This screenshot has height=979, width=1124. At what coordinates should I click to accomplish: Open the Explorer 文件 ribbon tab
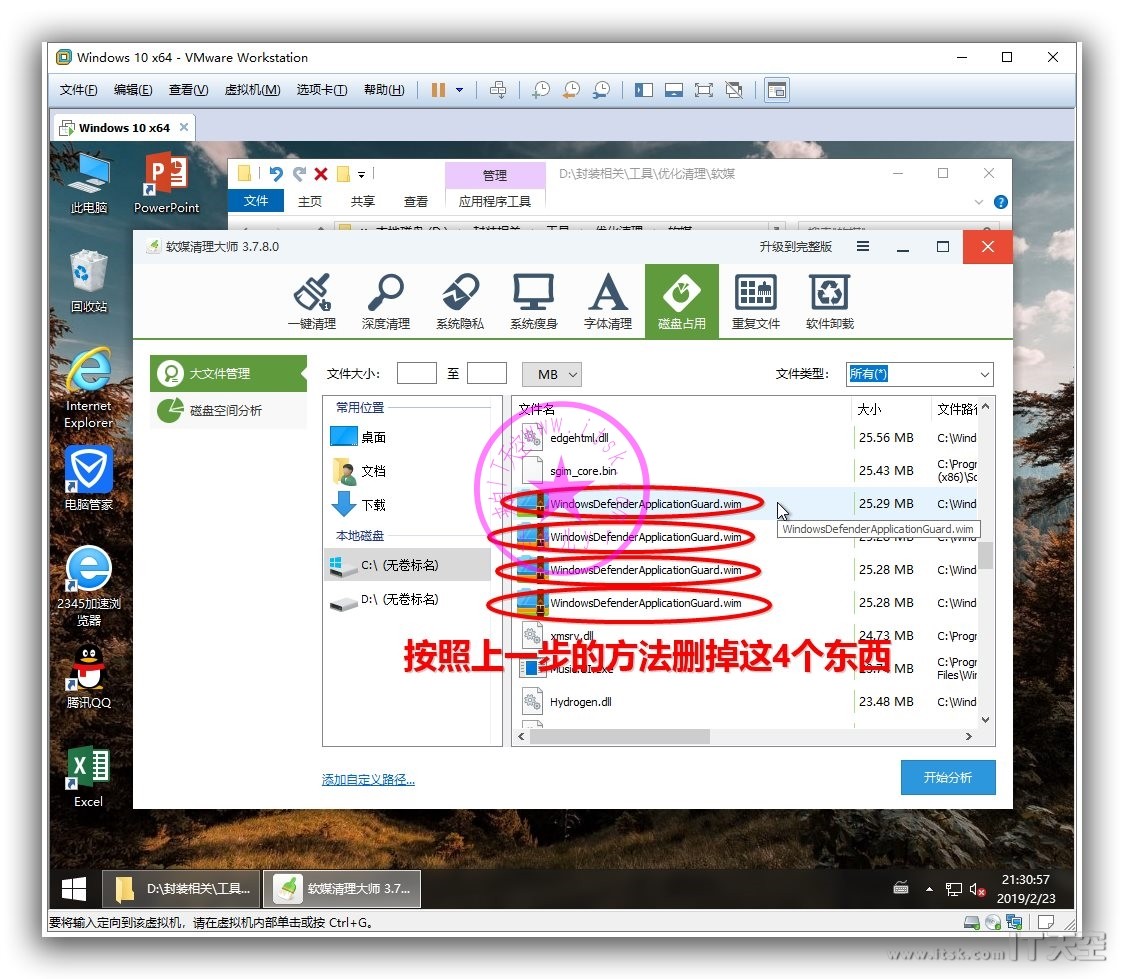tap(256, 201)
